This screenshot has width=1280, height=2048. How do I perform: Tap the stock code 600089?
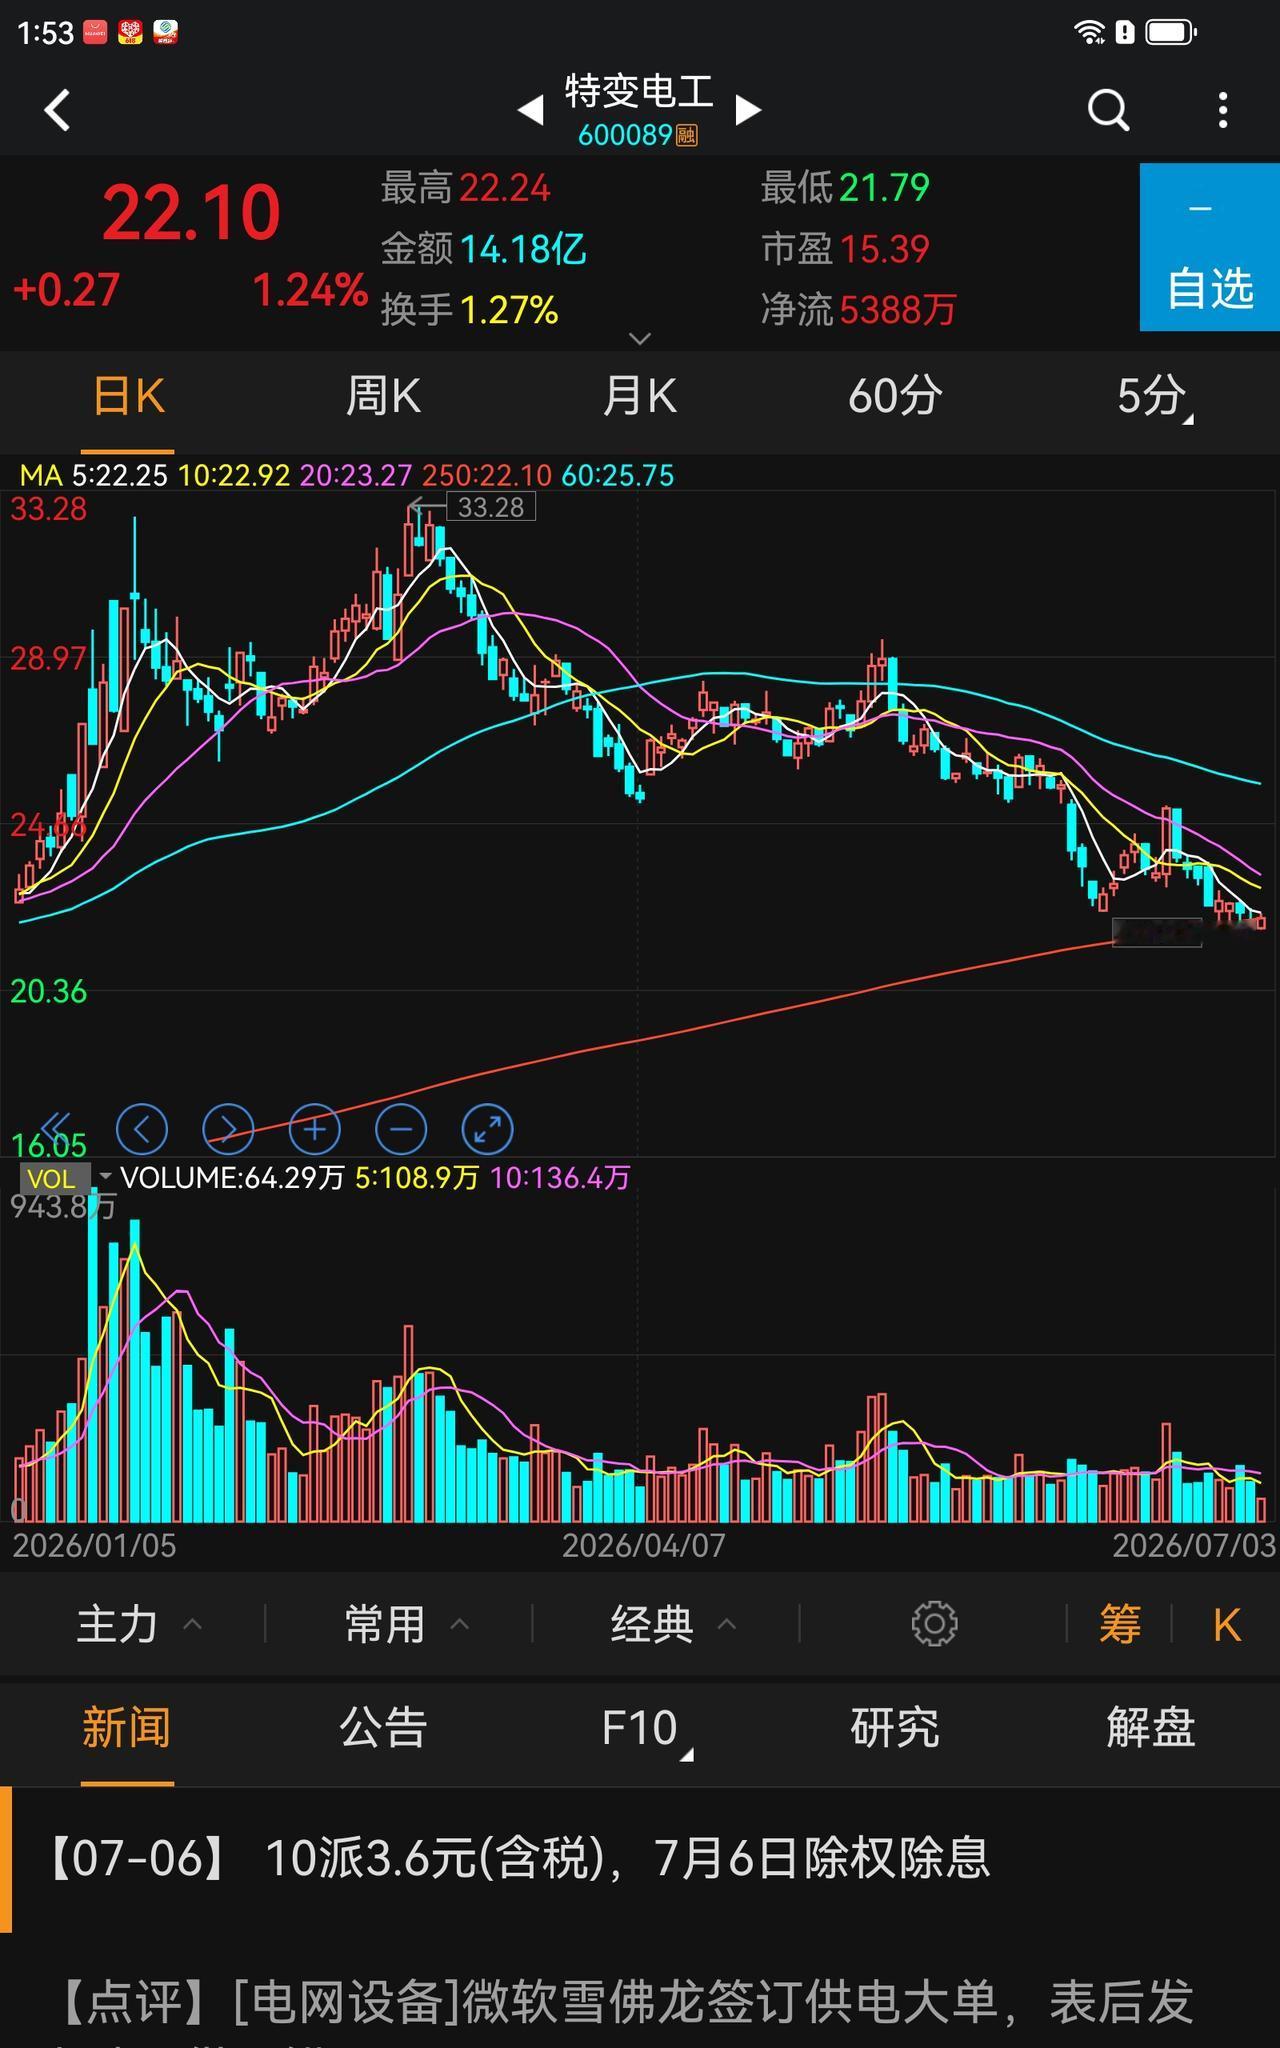(x=625, y=135)
